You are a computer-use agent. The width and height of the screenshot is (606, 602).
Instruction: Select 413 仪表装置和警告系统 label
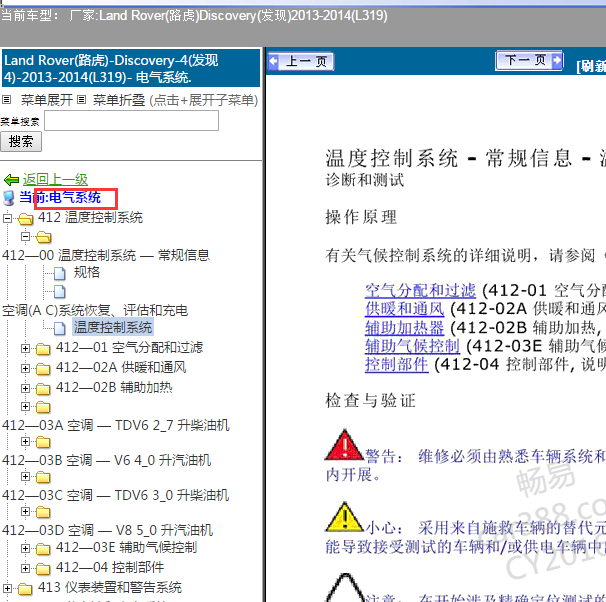point(110,588)
